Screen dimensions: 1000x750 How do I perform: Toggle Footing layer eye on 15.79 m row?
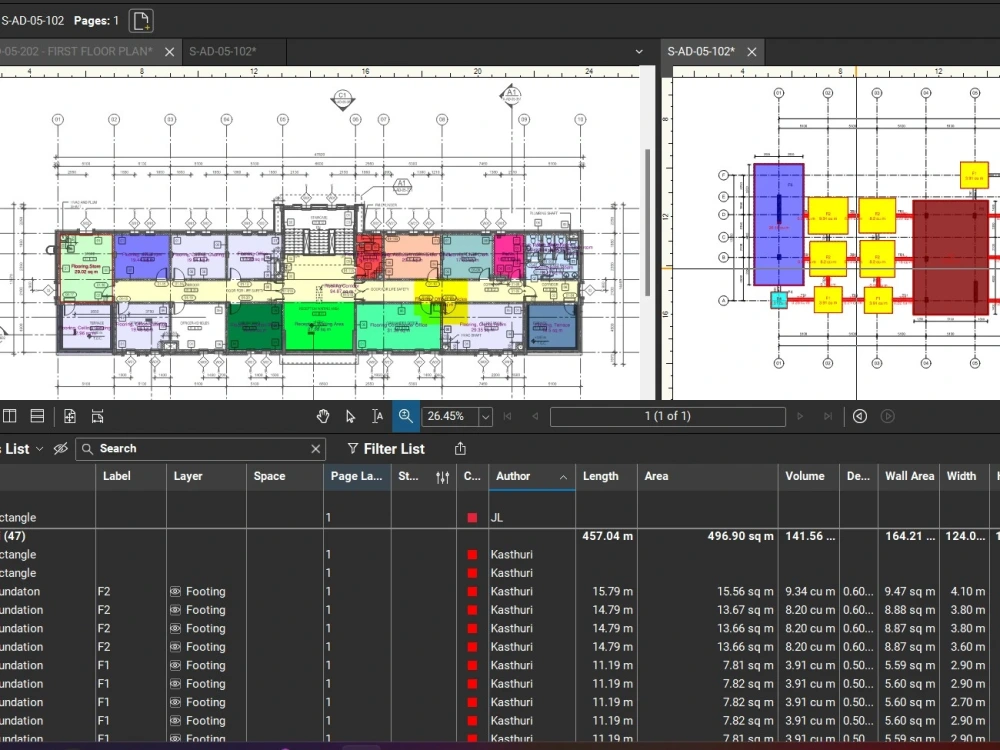tap(175, 592)
